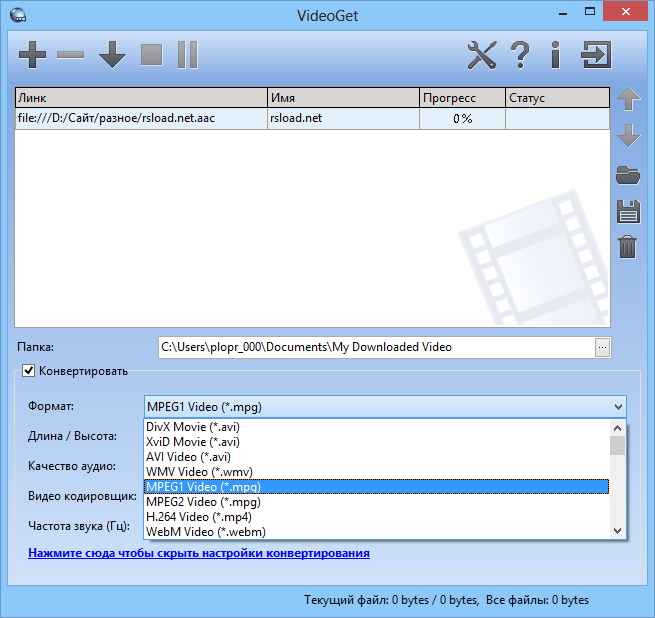
Task: Click browse button next to folder path
Action: pyautogui.click(x=602, y=347)
